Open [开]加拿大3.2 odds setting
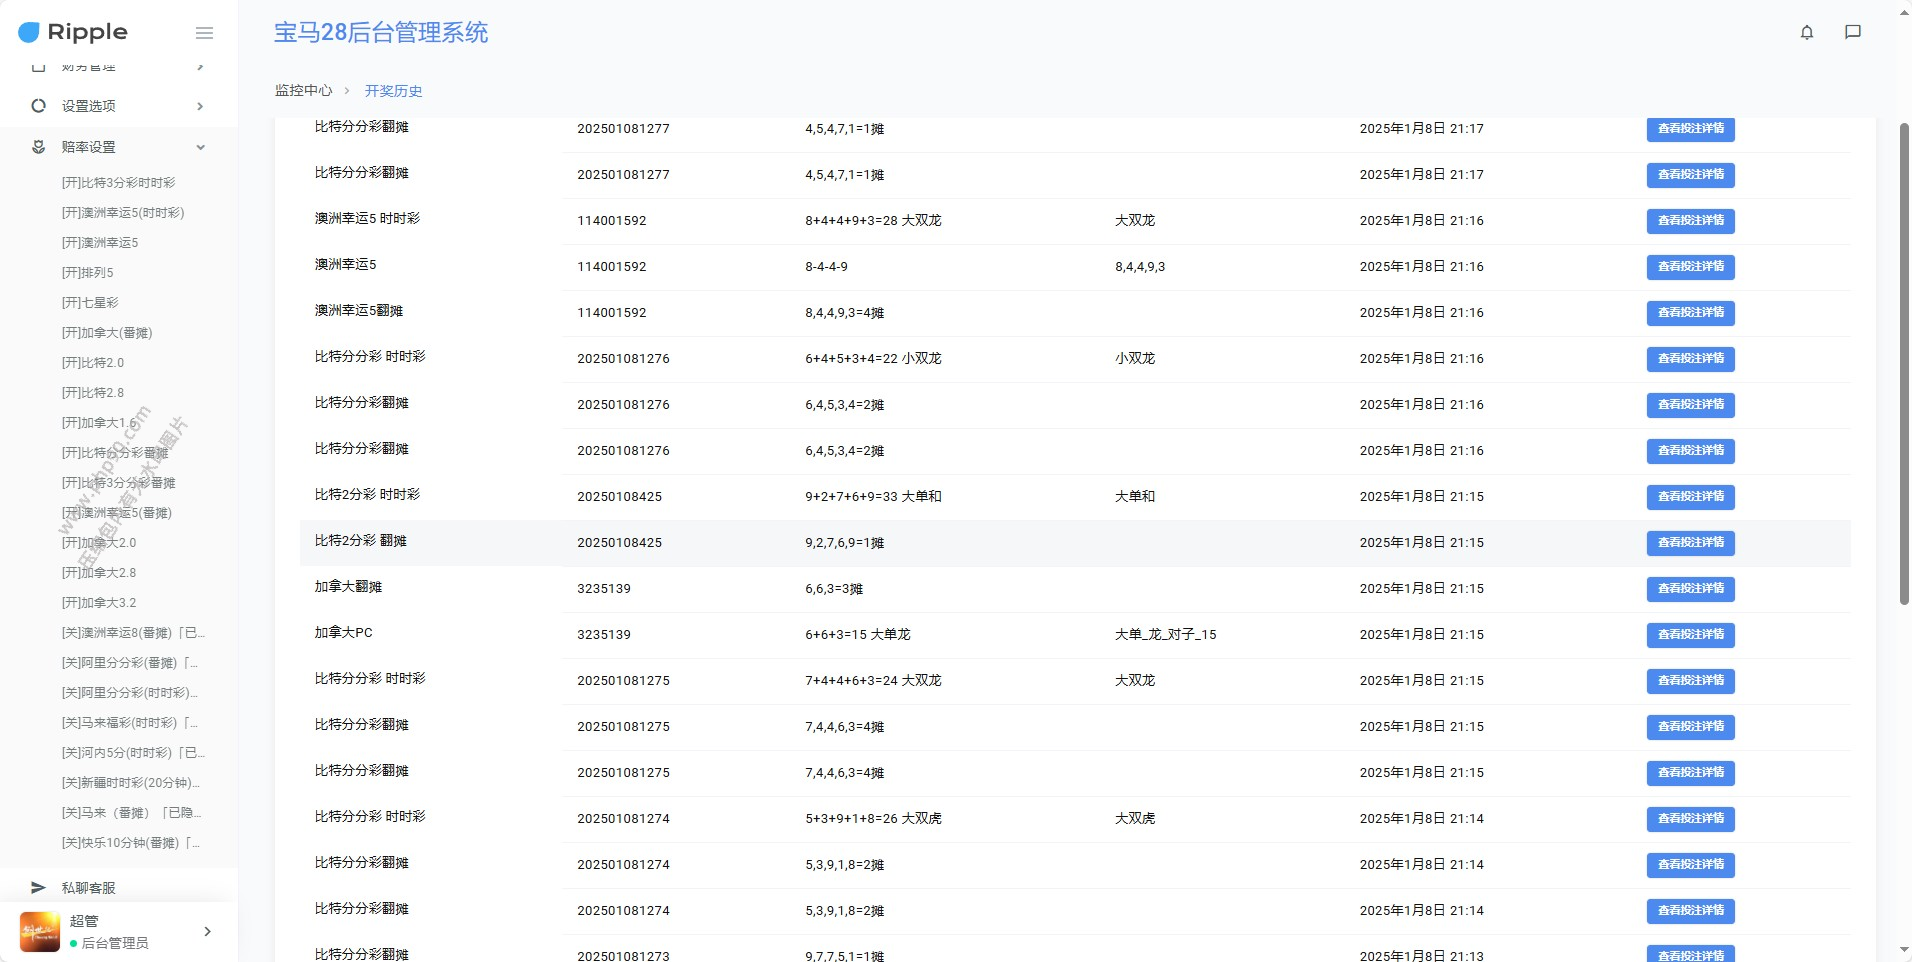The width and height of the screenshot is (1912, 962). point(99,603)
